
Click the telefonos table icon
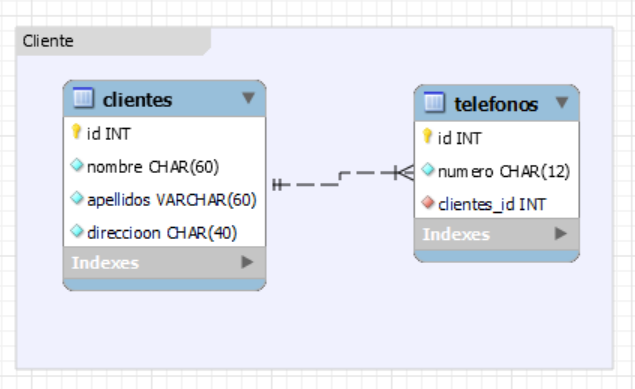(x=434, y=102)
